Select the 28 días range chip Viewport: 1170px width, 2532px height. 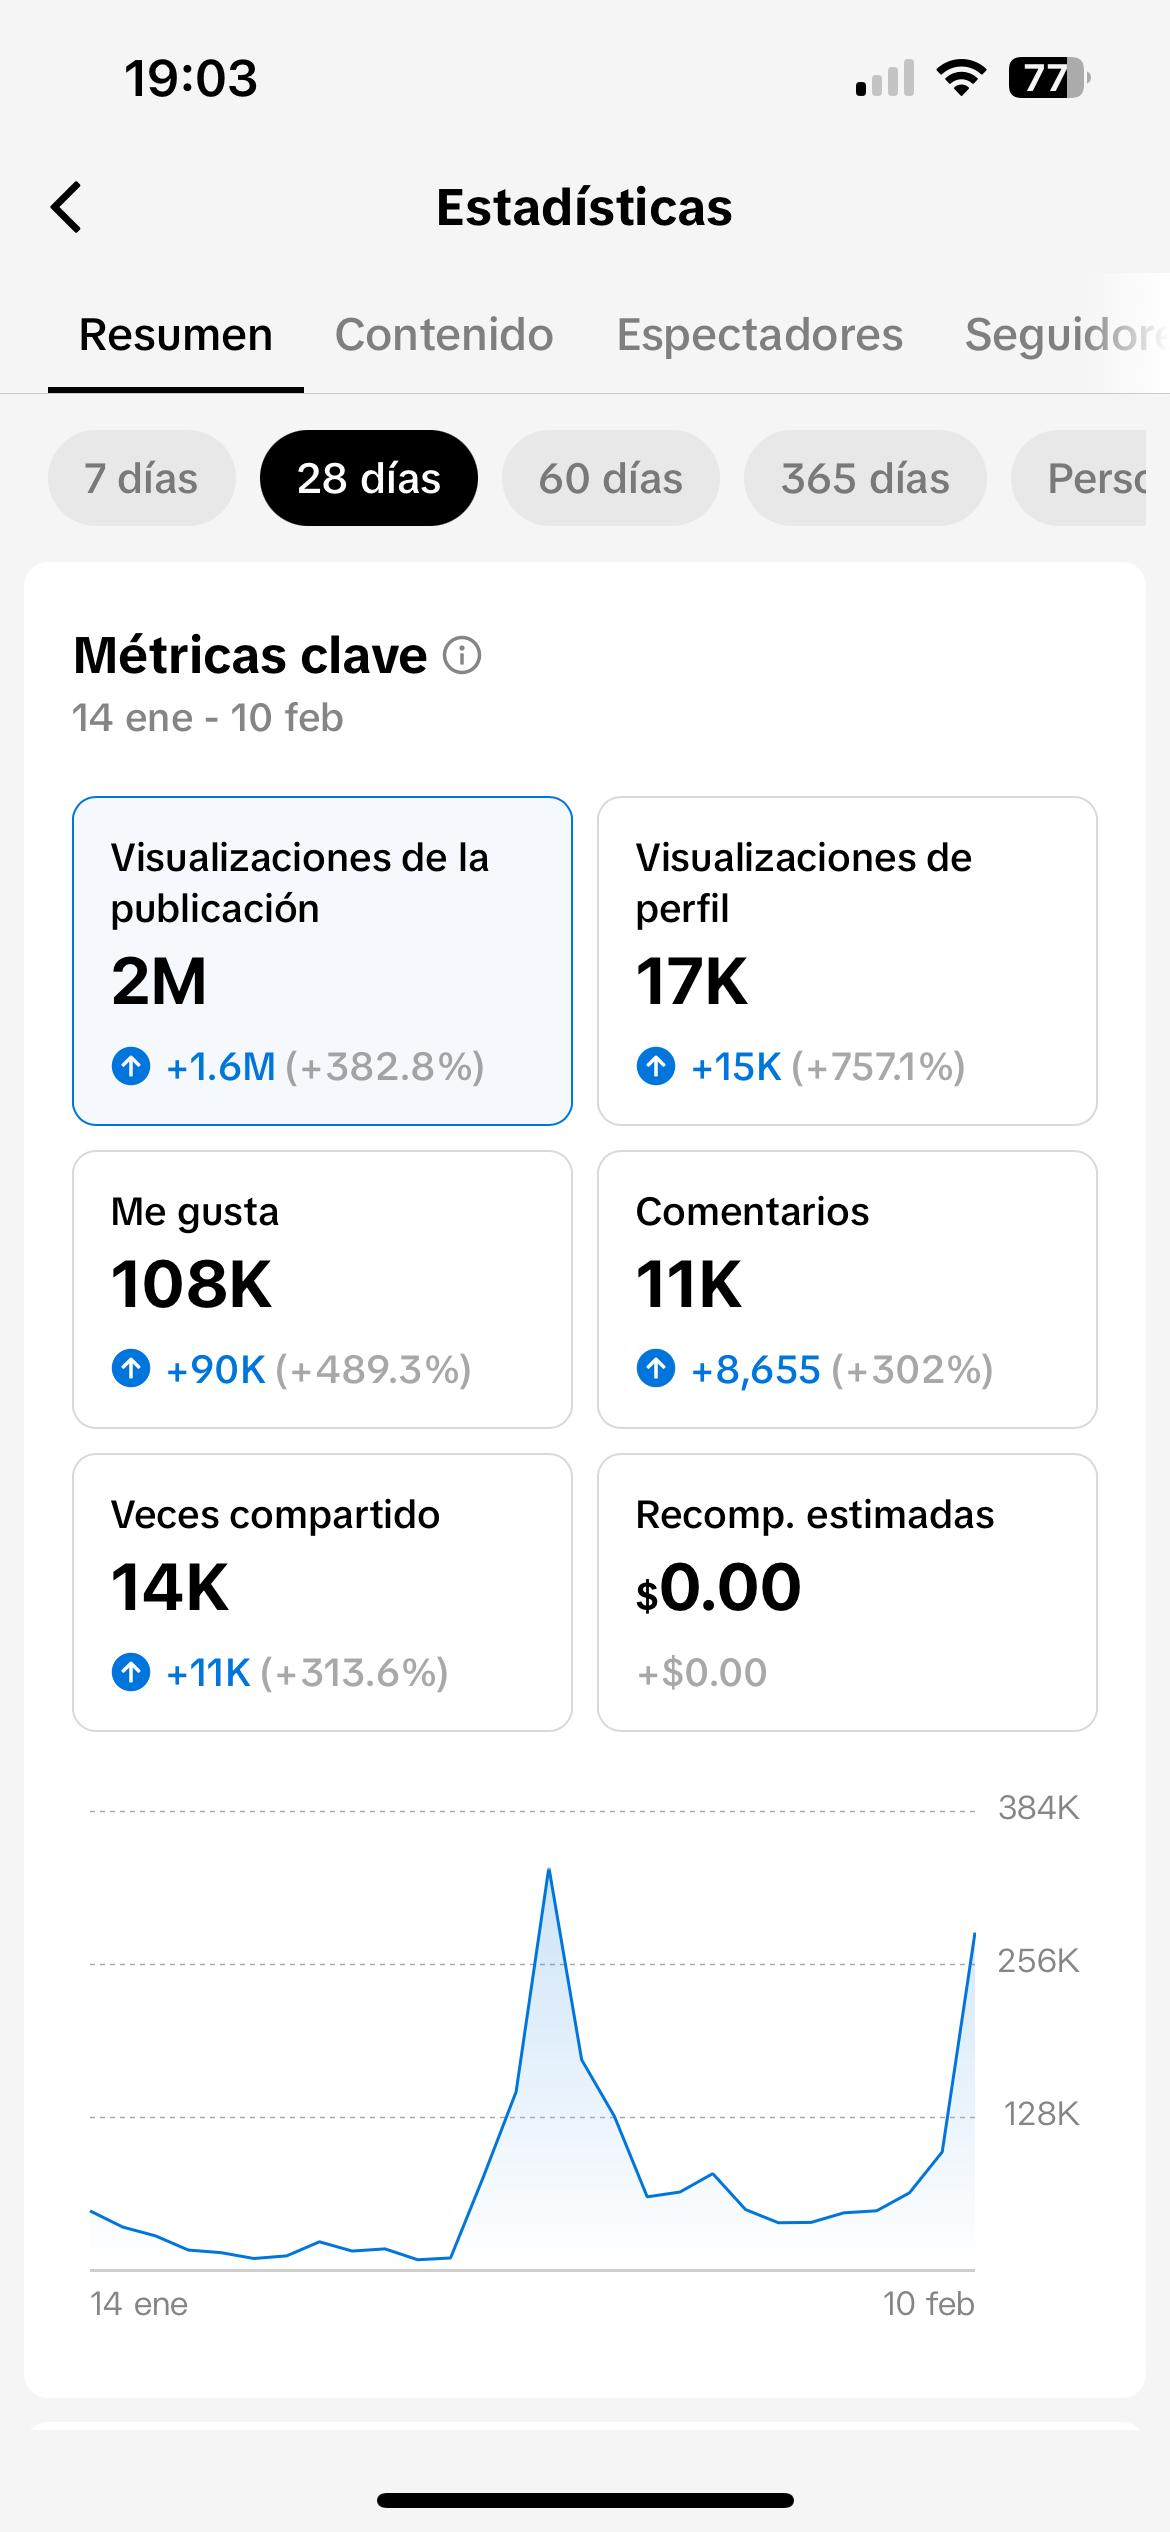click(368, 478)
